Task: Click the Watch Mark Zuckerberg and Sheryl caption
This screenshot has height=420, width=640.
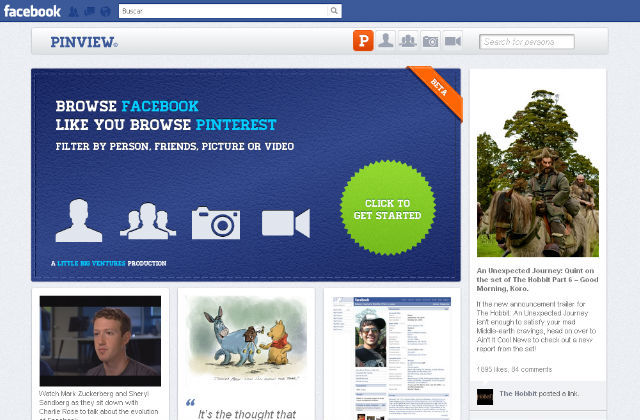Action: coord(99,405)
